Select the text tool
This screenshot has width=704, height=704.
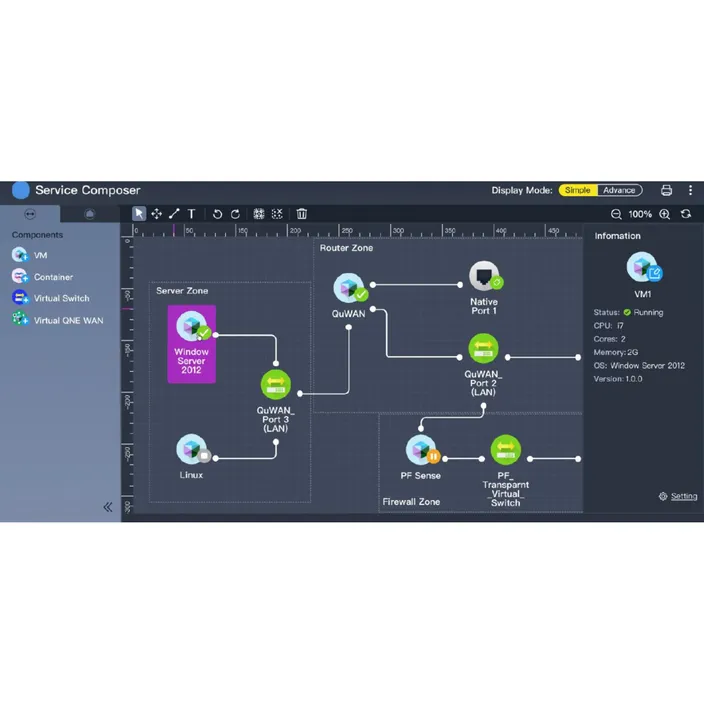point(192,214)
